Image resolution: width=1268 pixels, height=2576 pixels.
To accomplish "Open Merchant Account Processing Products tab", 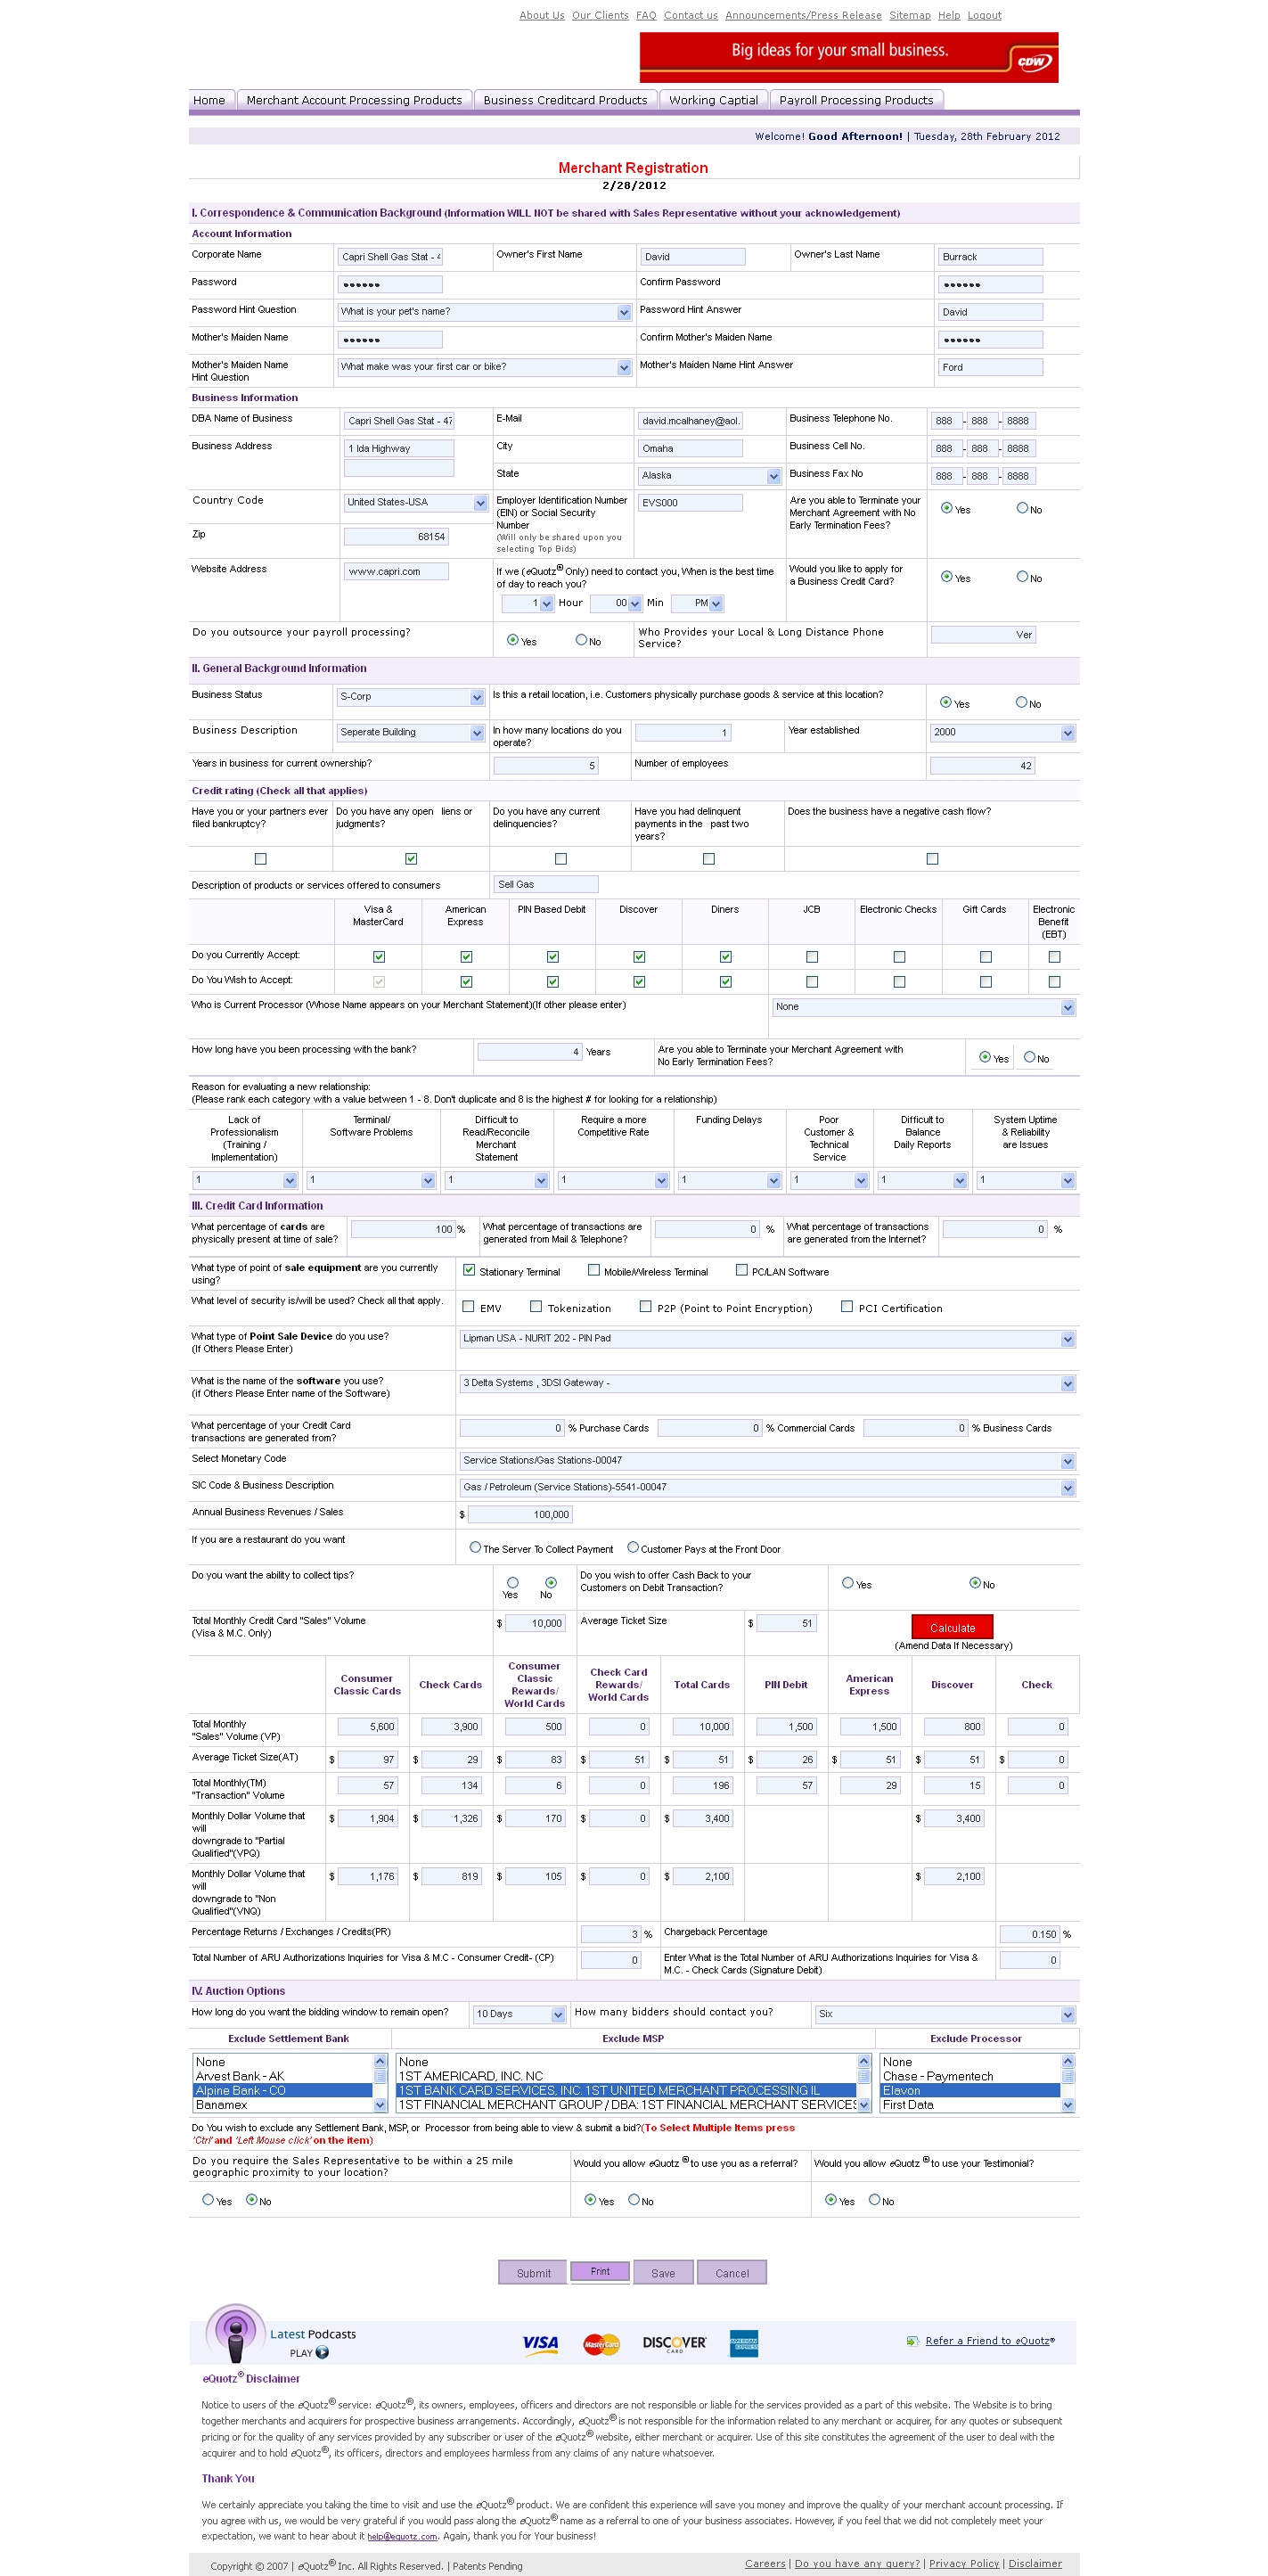I will click(x=354, y=100).
